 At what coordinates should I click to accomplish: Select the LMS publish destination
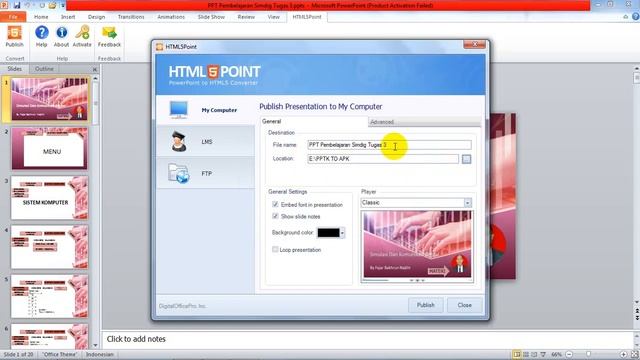[x=205, y=142]
